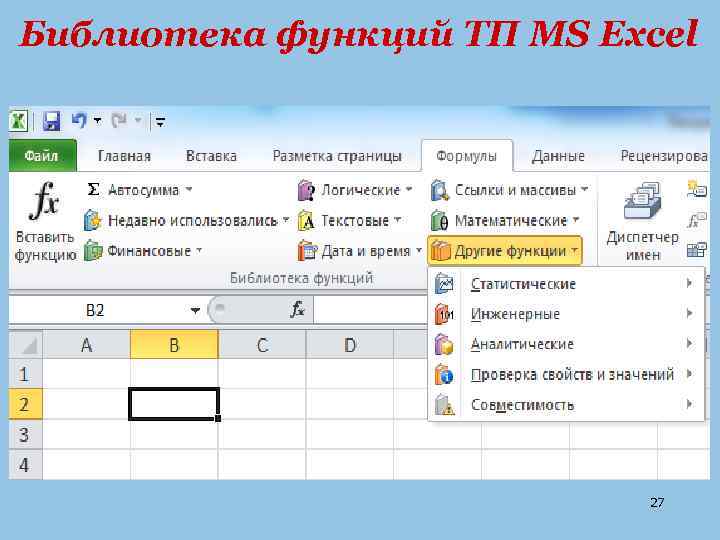Customize the Quick Access Toolbar dropdown

160,122
